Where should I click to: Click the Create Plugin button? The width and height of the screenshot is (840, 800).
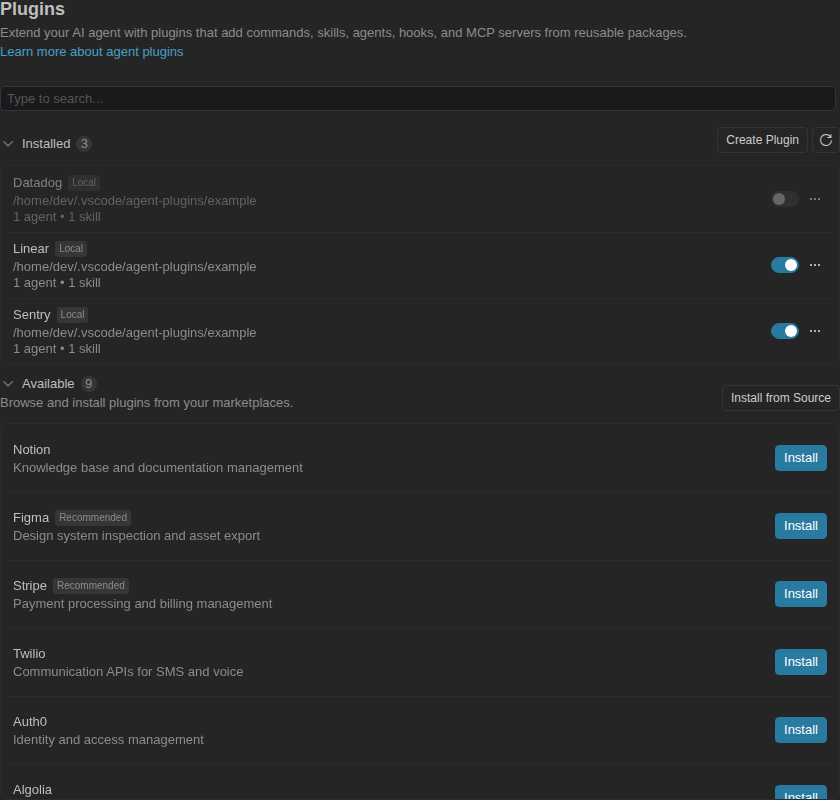762,140
